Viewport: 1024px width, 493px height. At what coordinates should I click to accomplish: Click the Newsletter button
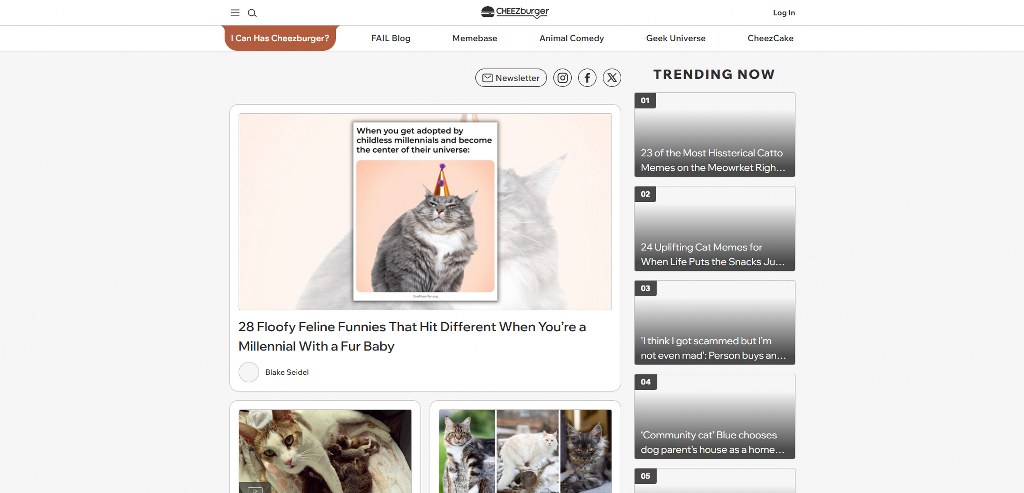click(x=511, y=78)
